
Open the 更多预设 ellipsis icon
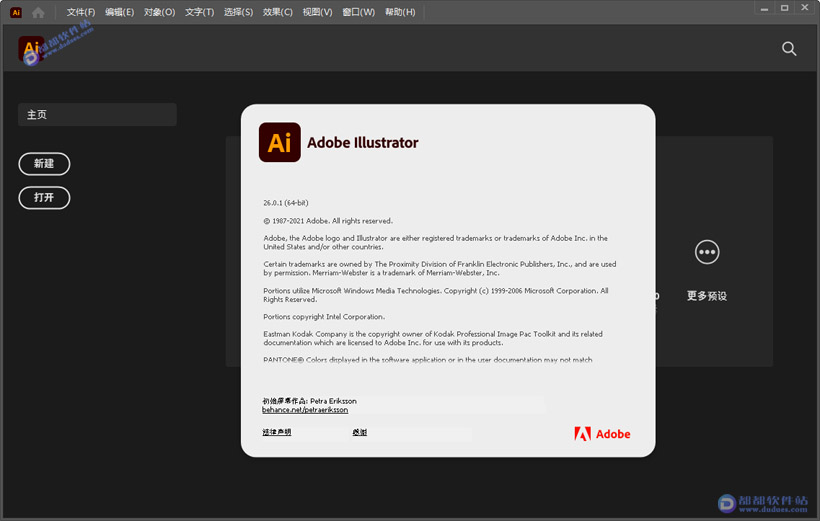(x=707, y=252)
